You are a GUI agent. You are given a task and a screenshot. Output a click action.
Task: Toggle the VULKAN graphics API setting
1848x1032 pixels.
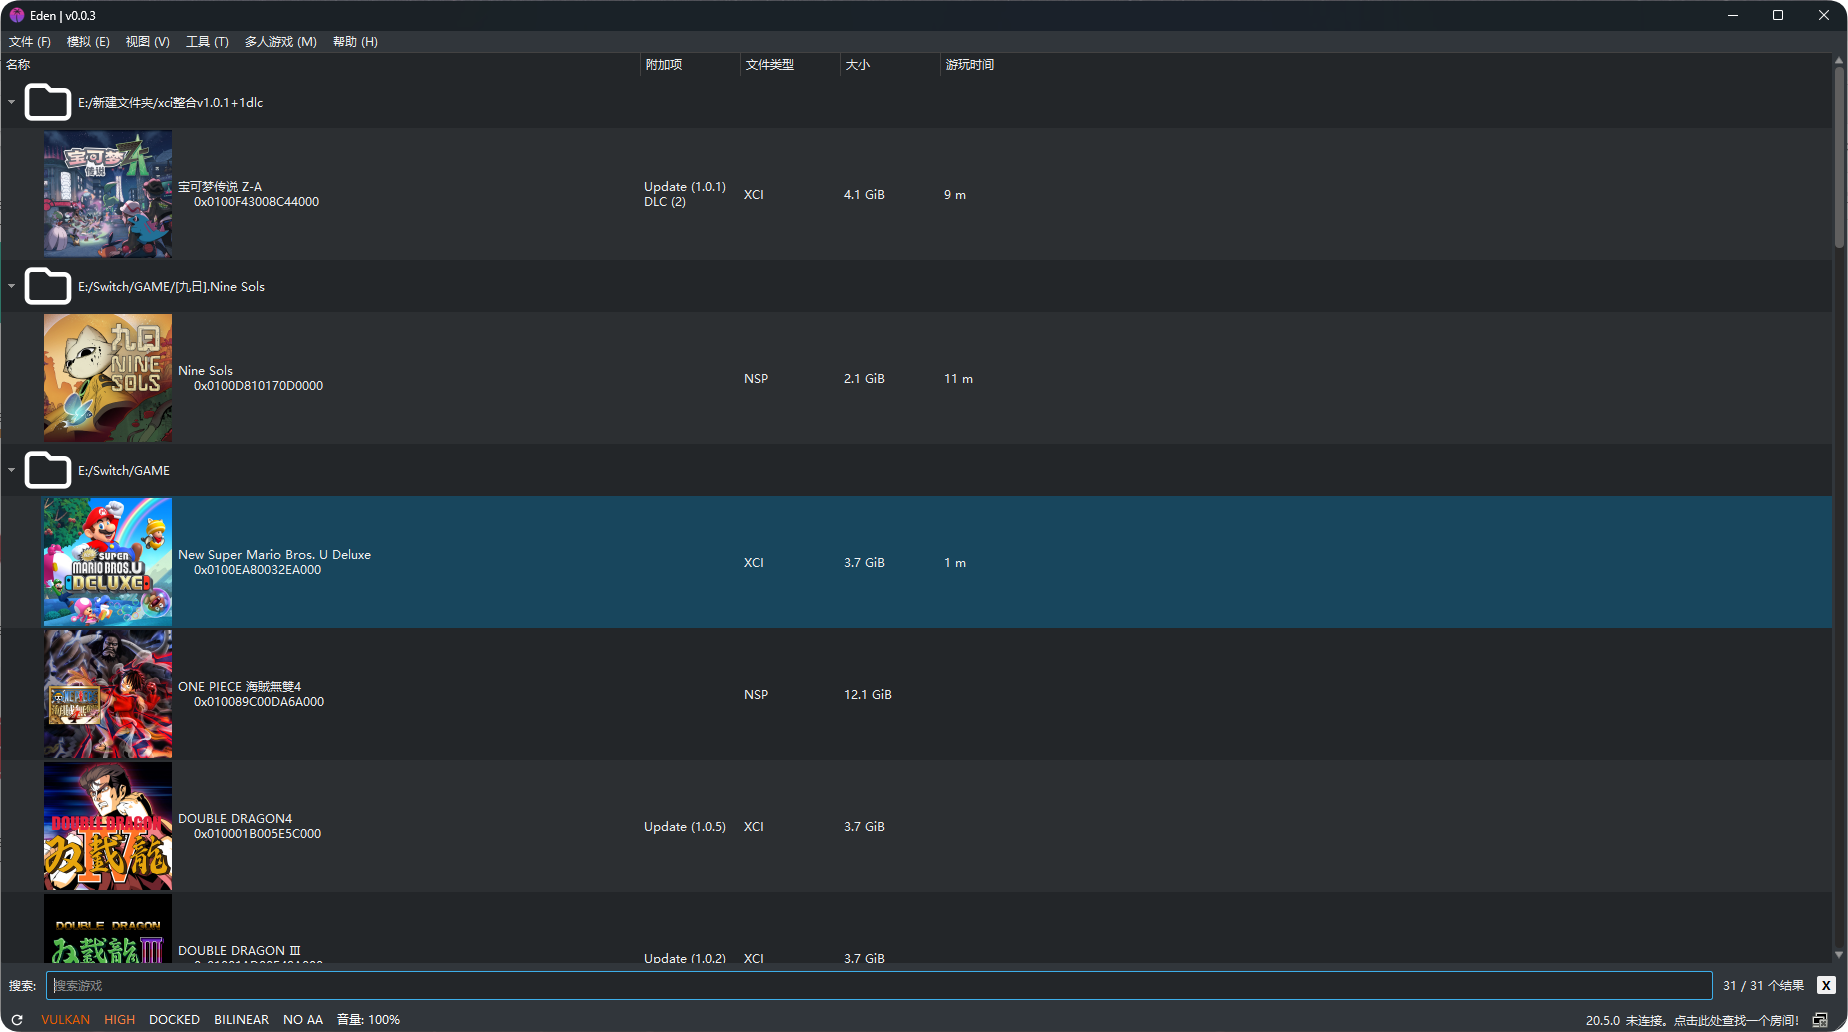click(x=65, y=1020)
